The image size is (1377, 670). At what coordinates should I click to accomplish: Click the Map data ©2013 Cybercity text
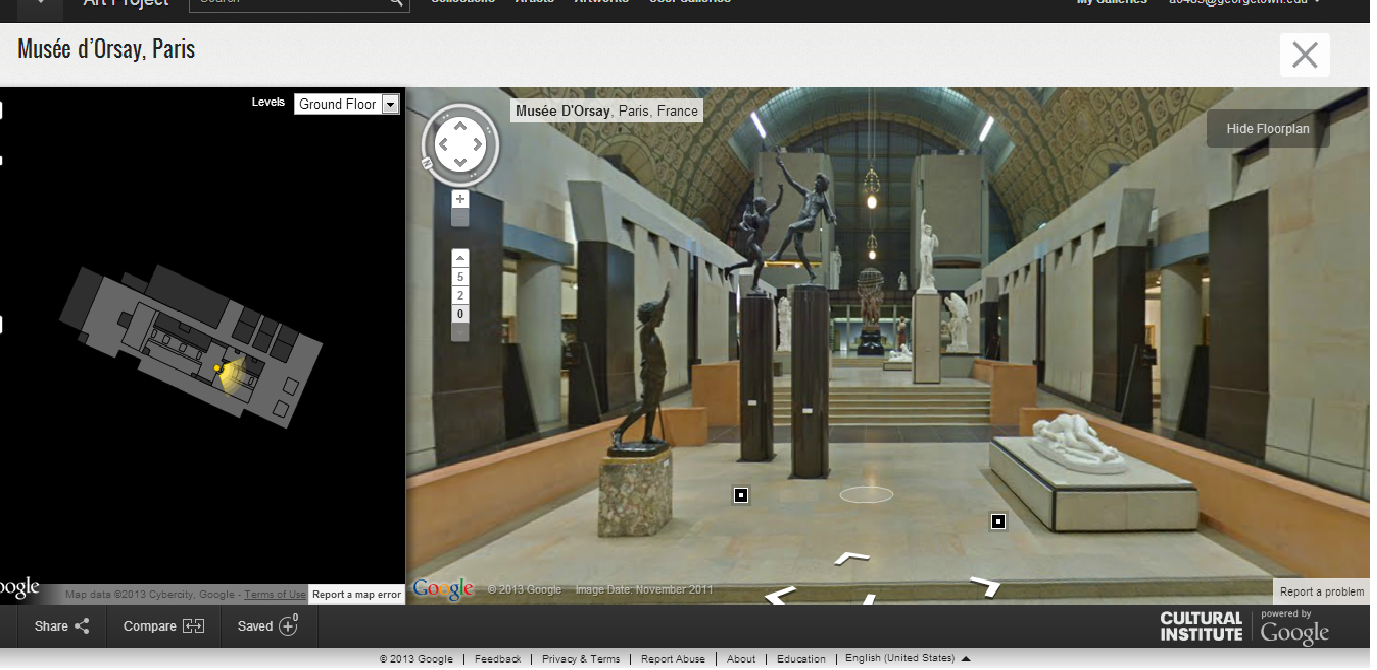pos(150,595)
